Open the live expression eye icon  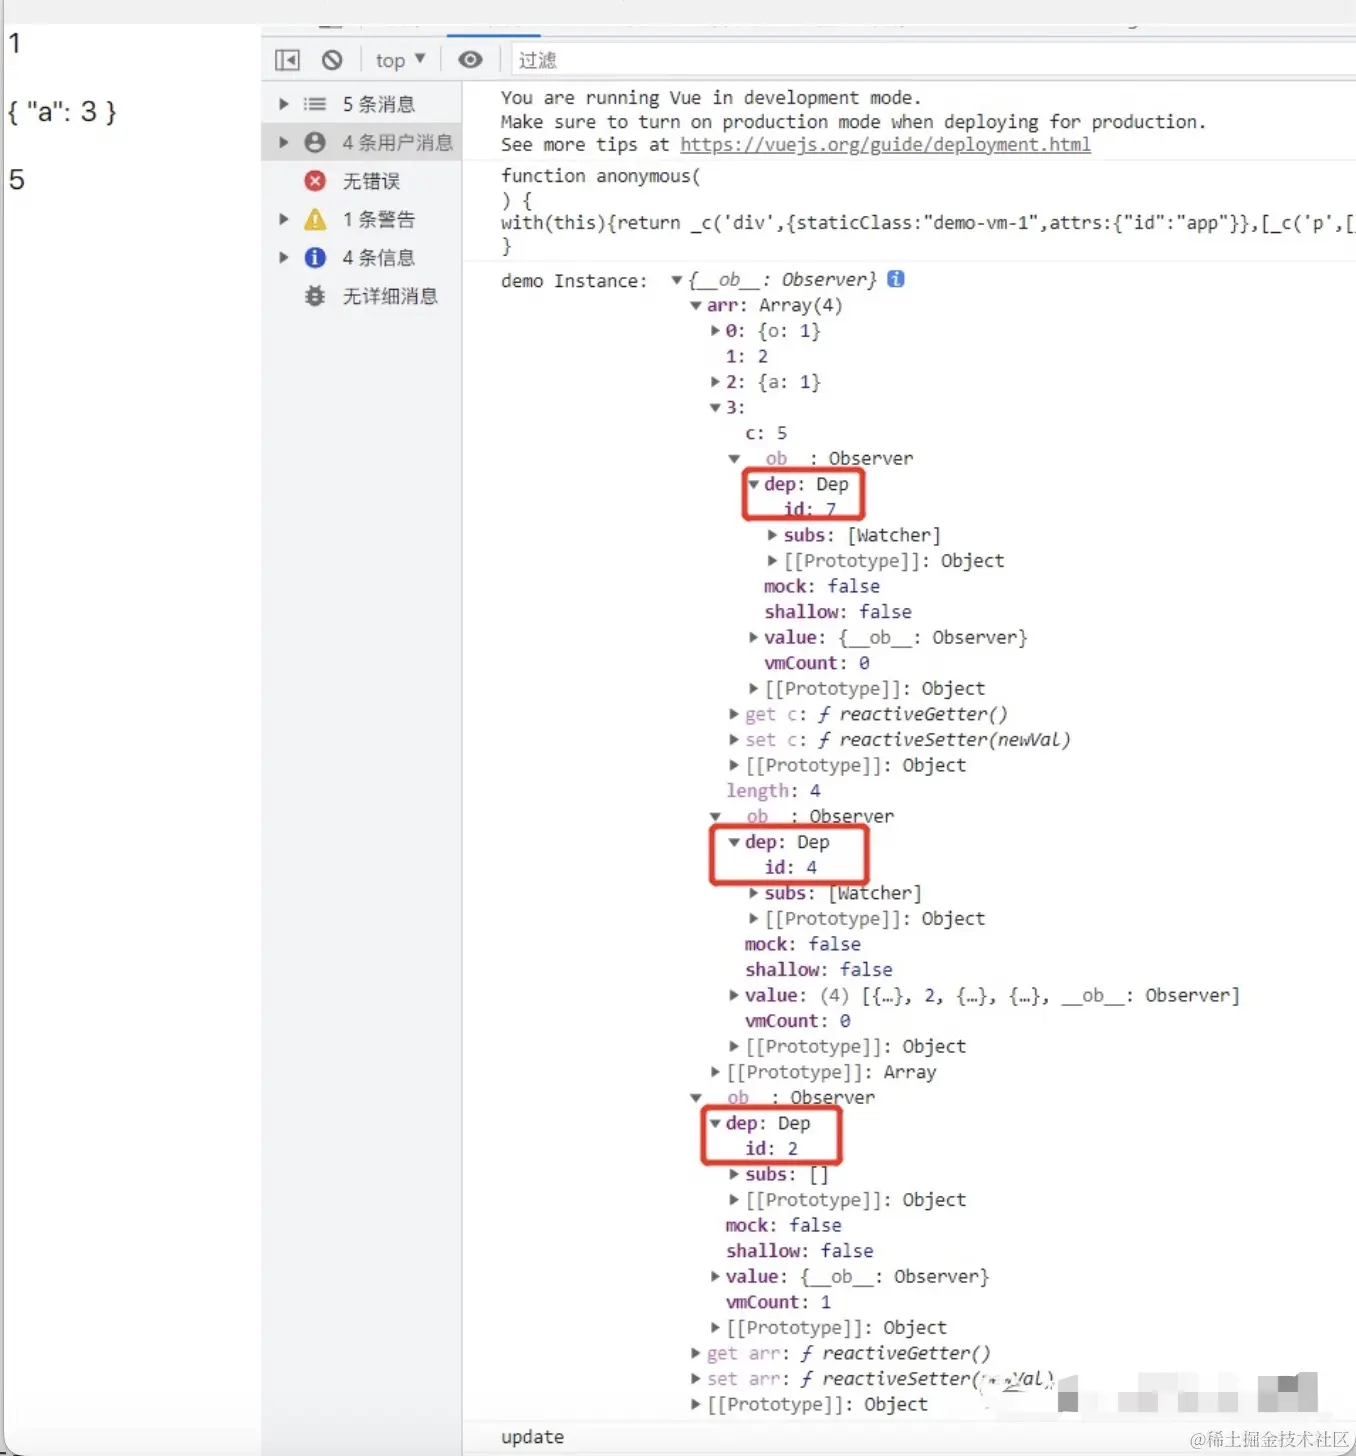pos(470,60)
